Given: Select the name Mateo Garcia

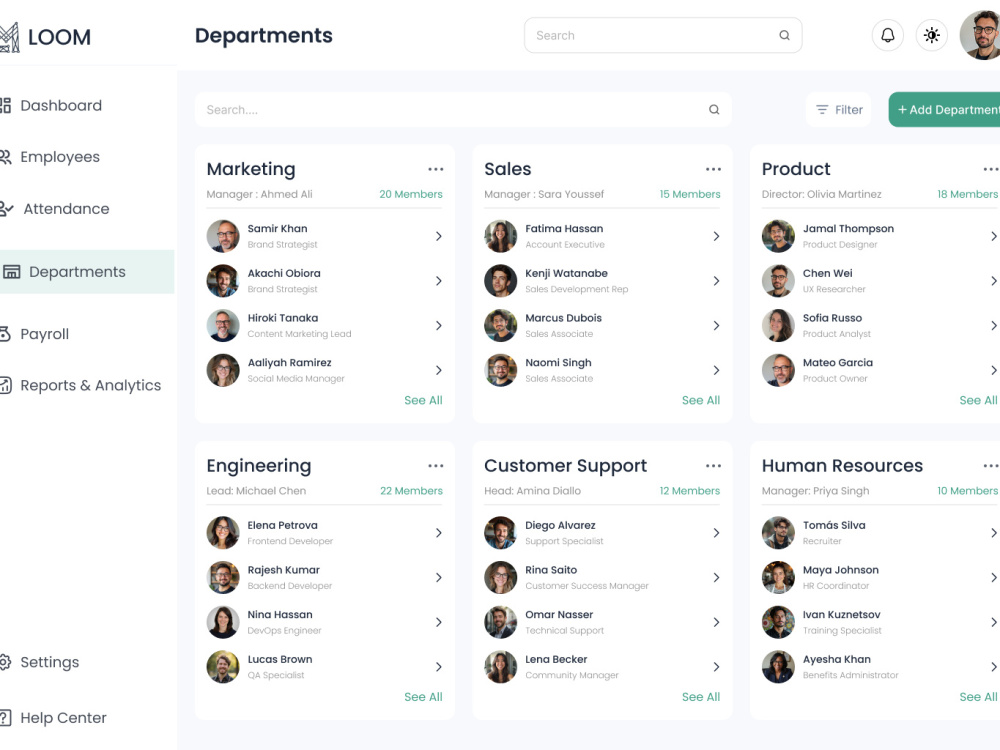Looking at the screenshot, I should point(837,362).
